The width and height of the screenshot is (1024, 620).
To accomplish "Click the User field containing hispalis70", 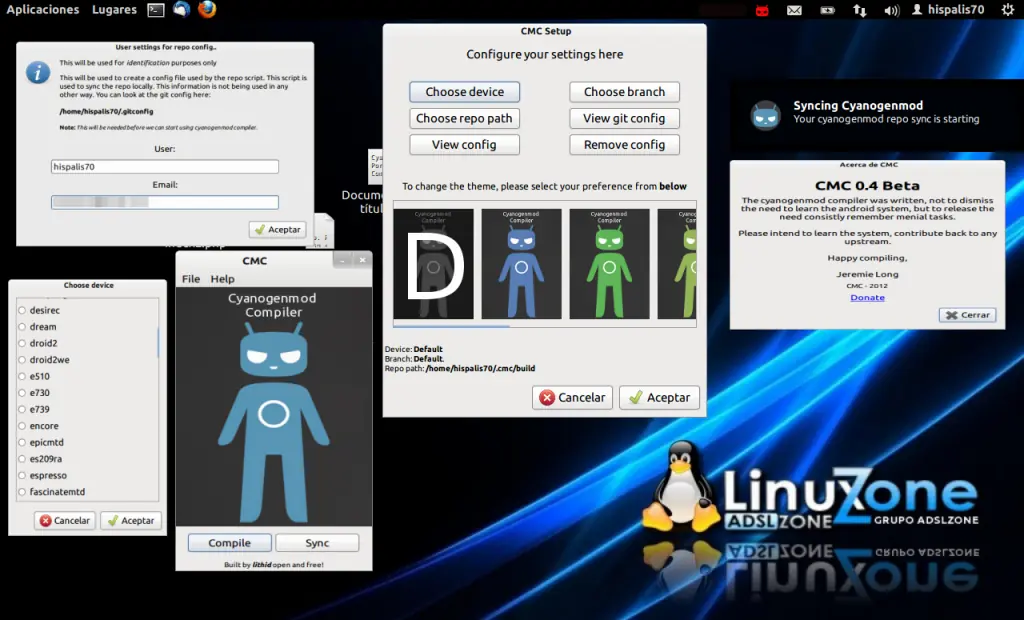I will coord(165,167).
